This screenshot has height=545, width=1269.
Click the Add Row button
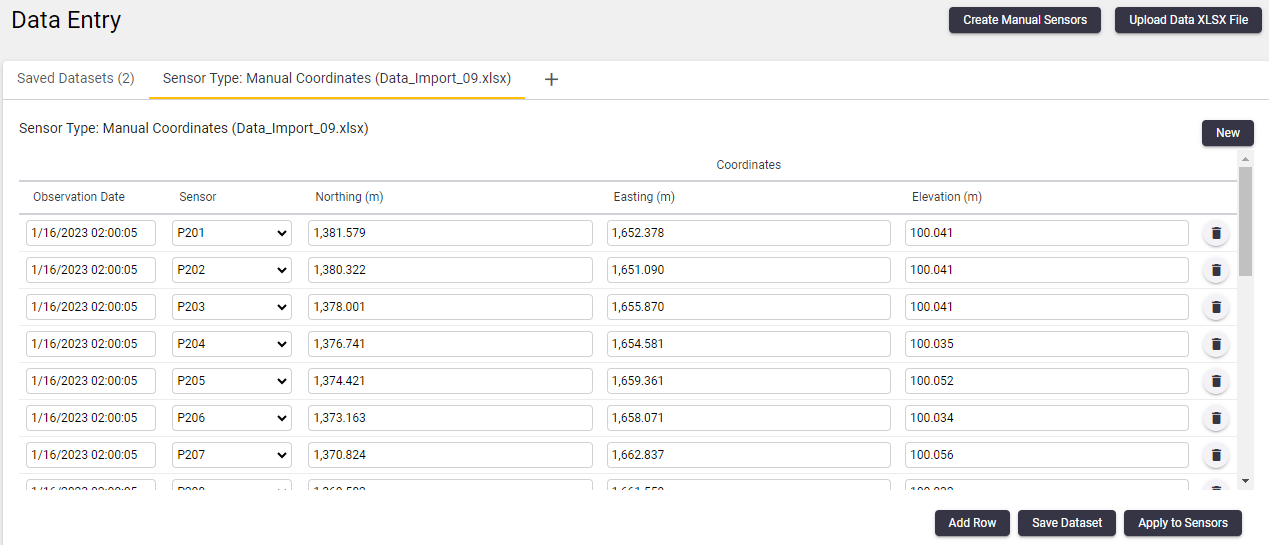click(x=972, y=523)
